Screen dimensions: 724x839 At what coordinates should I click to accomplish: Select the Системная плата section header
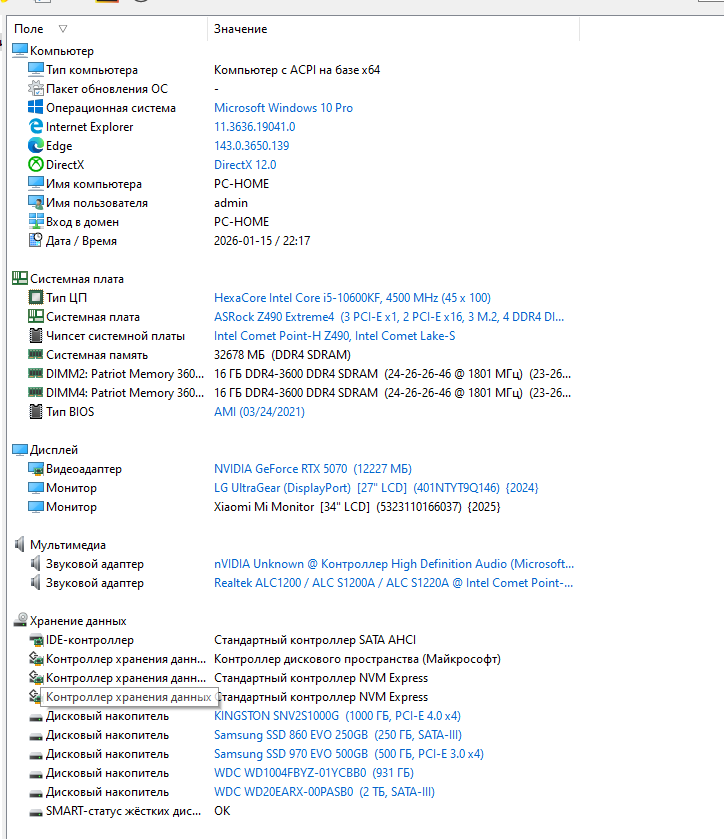(x=77, y=279)
